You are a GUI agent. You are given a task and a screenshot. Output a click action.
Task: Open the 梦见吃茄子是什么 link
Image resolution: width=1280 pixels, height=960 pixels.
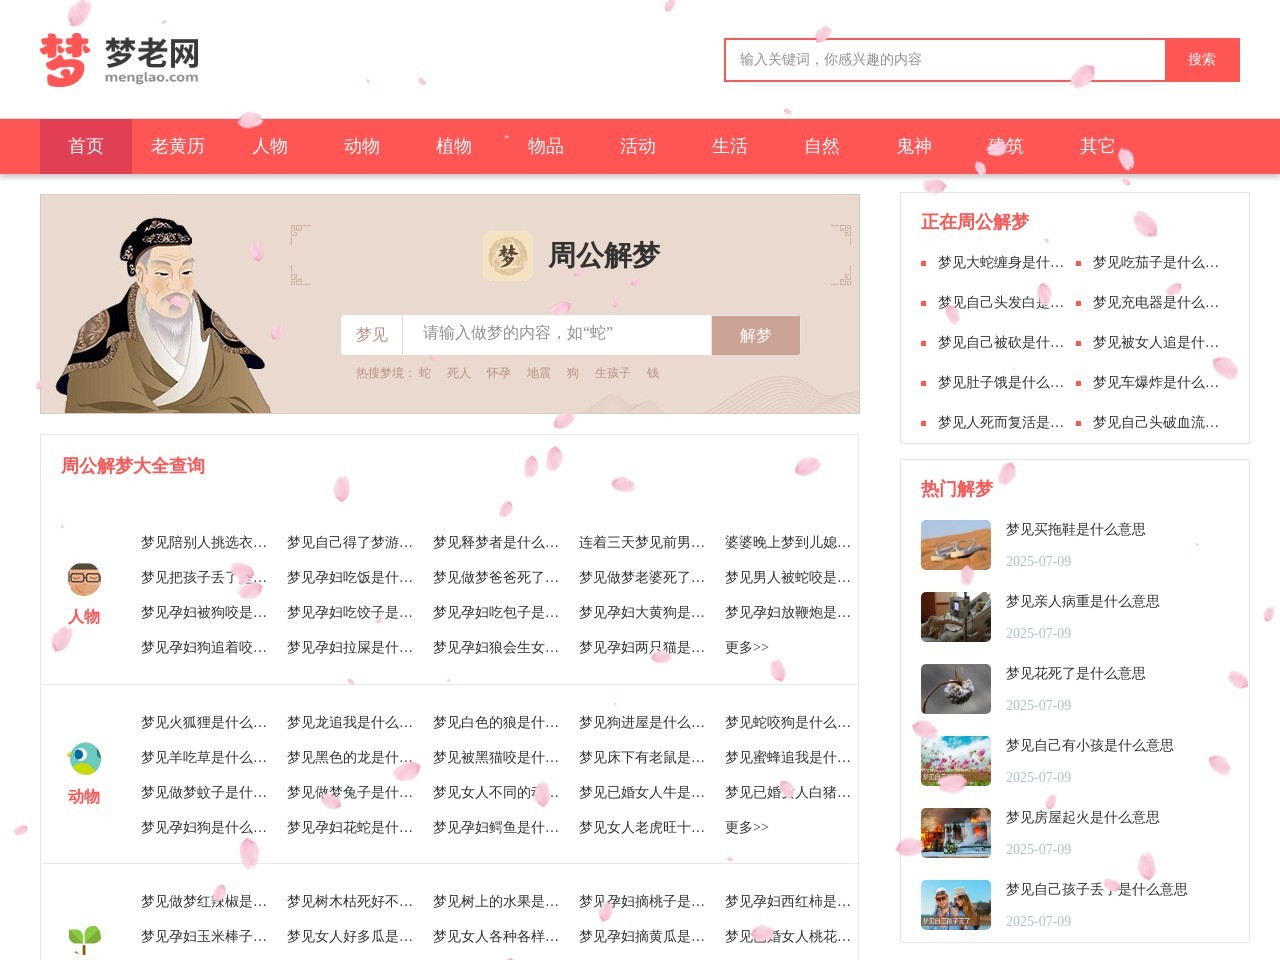tap(1156, 263)
